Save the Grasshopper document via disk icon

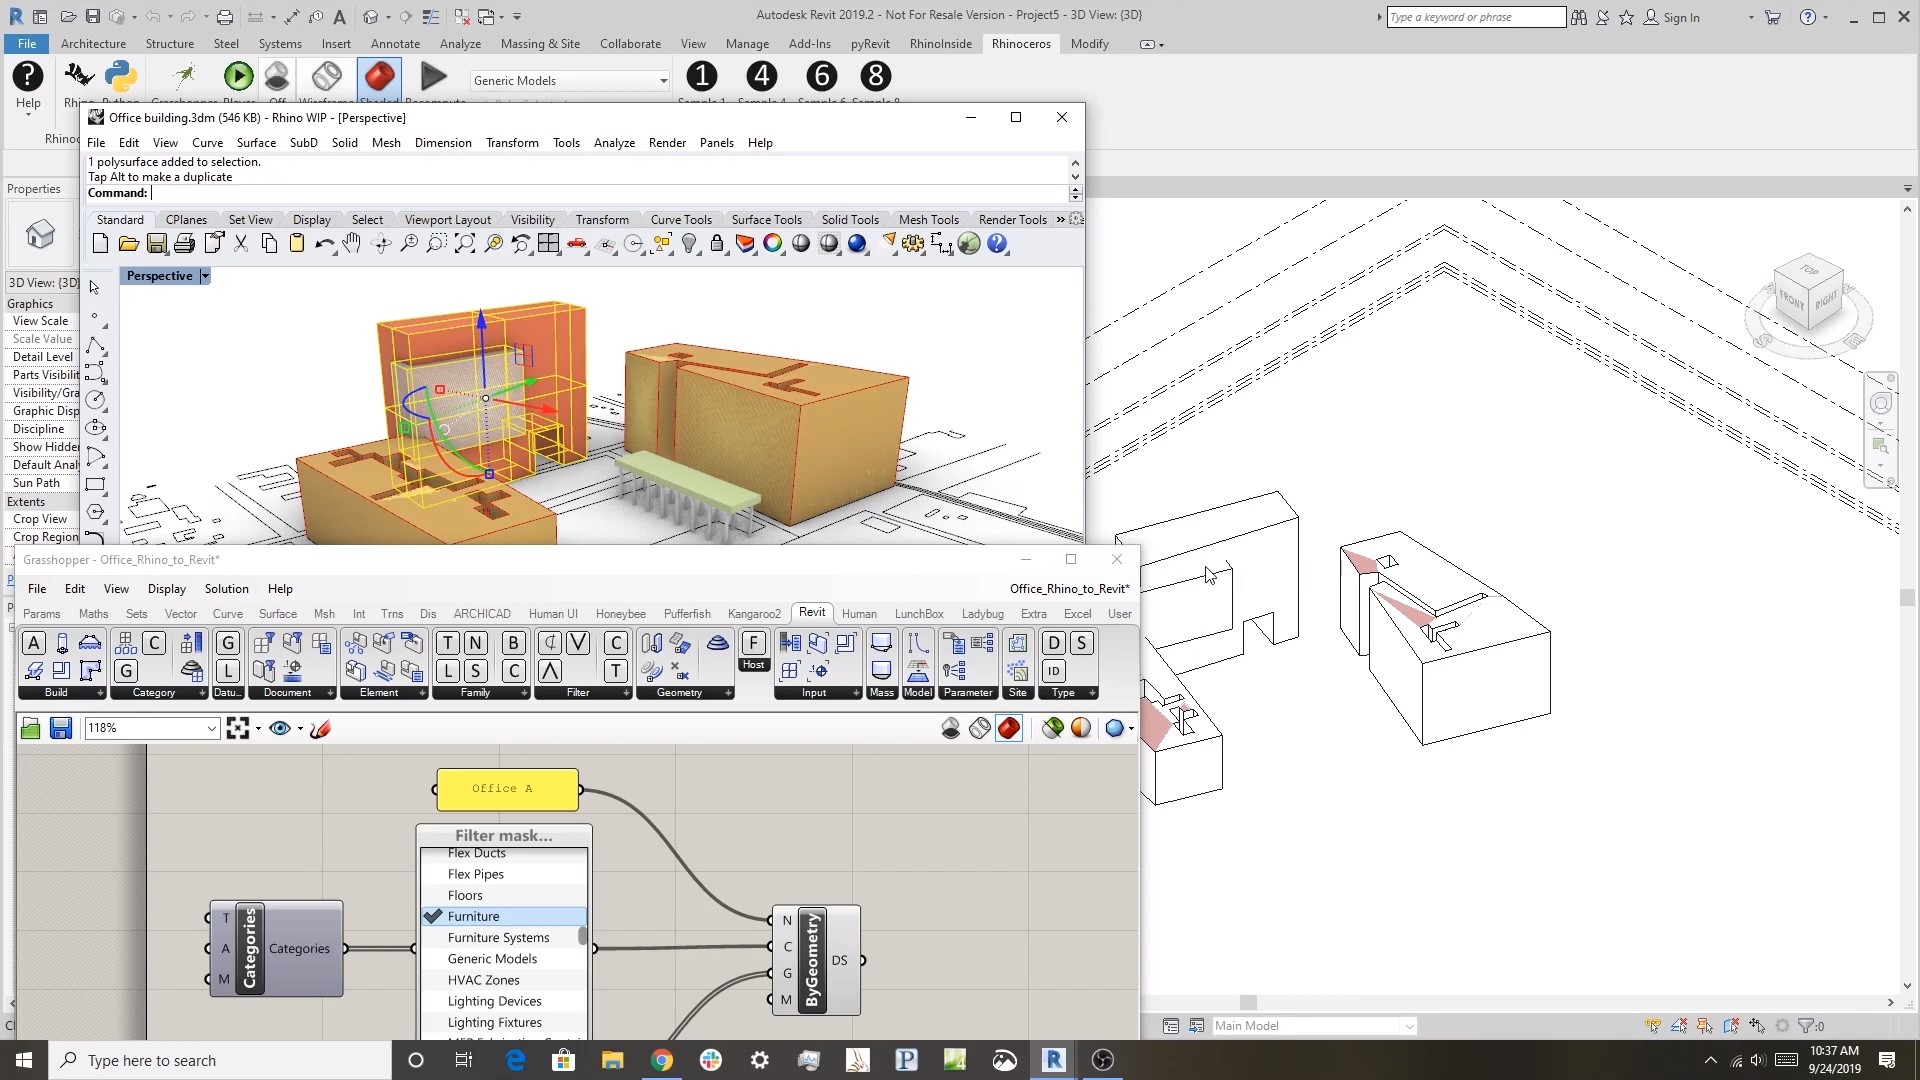tap(61, 729)
